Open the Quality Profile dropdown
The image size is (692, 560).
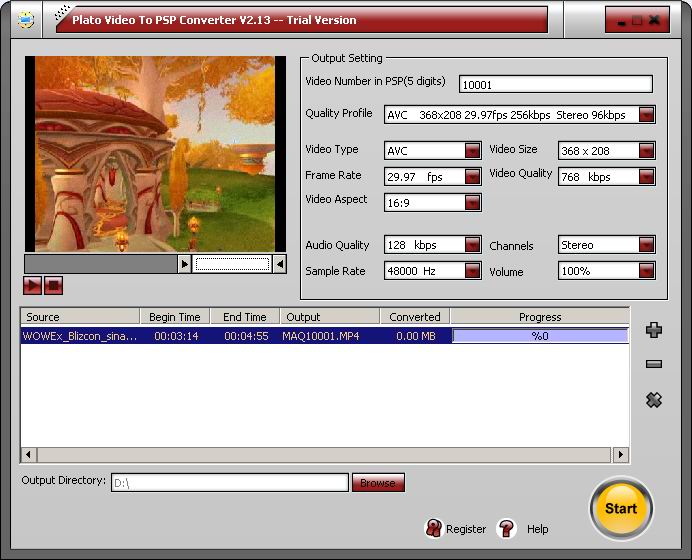647,115
